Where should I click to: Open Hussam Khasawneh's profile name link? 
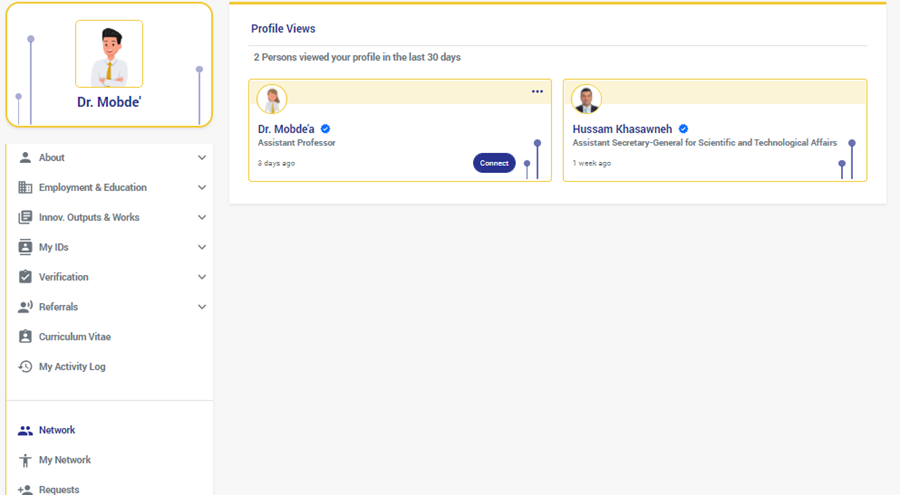(x=622, y=129)
